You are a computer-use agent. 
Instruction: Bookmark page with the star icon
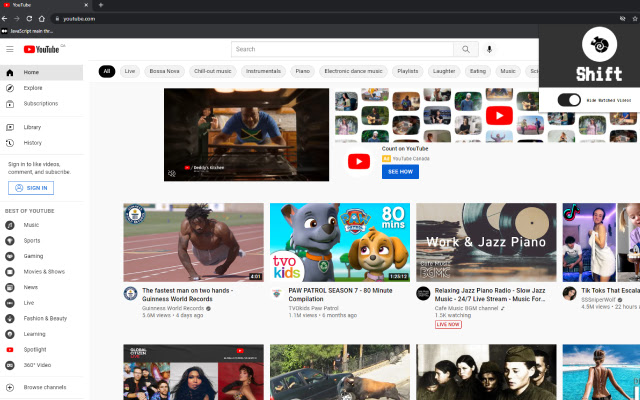point(635,18)
